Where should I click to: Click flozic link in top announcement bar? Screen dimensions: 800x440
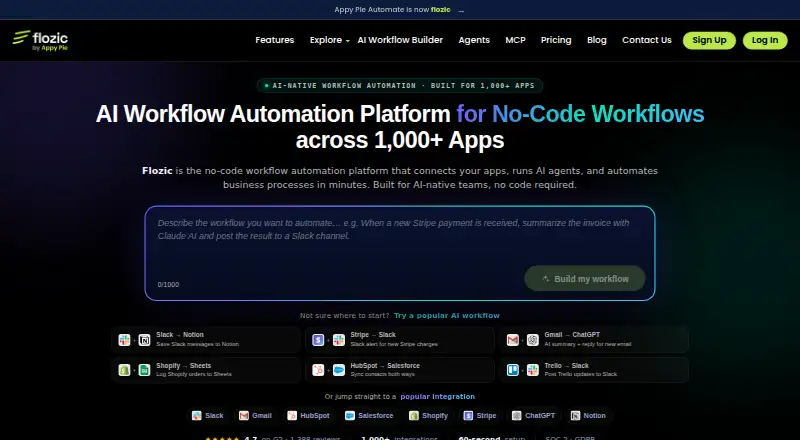click(440, 10)
